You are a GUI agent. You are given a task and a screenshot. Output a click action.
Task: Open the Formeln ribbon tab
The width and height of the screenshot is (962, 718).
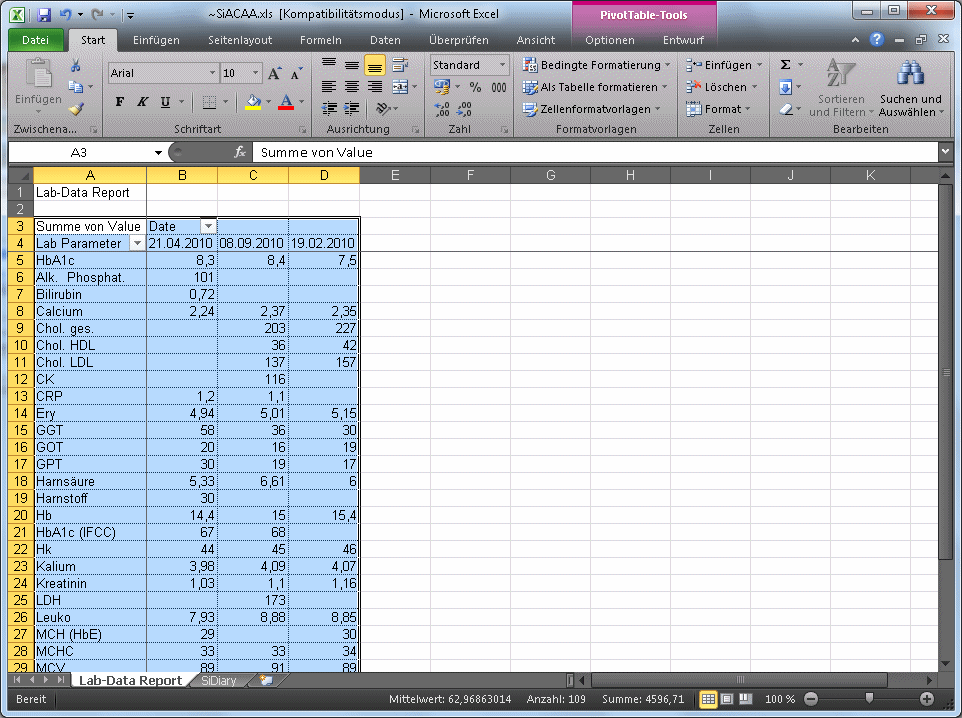click(320, 40)
